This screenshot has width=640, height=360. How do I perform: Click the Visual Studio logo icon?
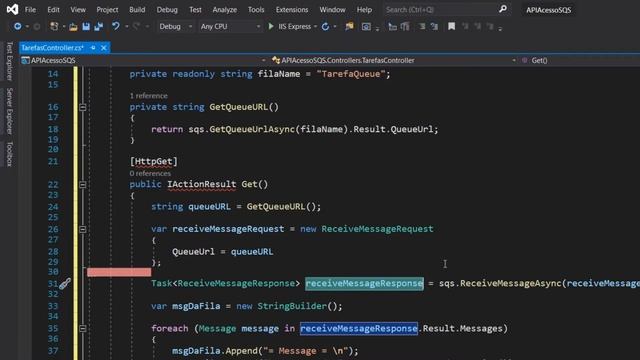pyautogui.click(x=12, y=9)
